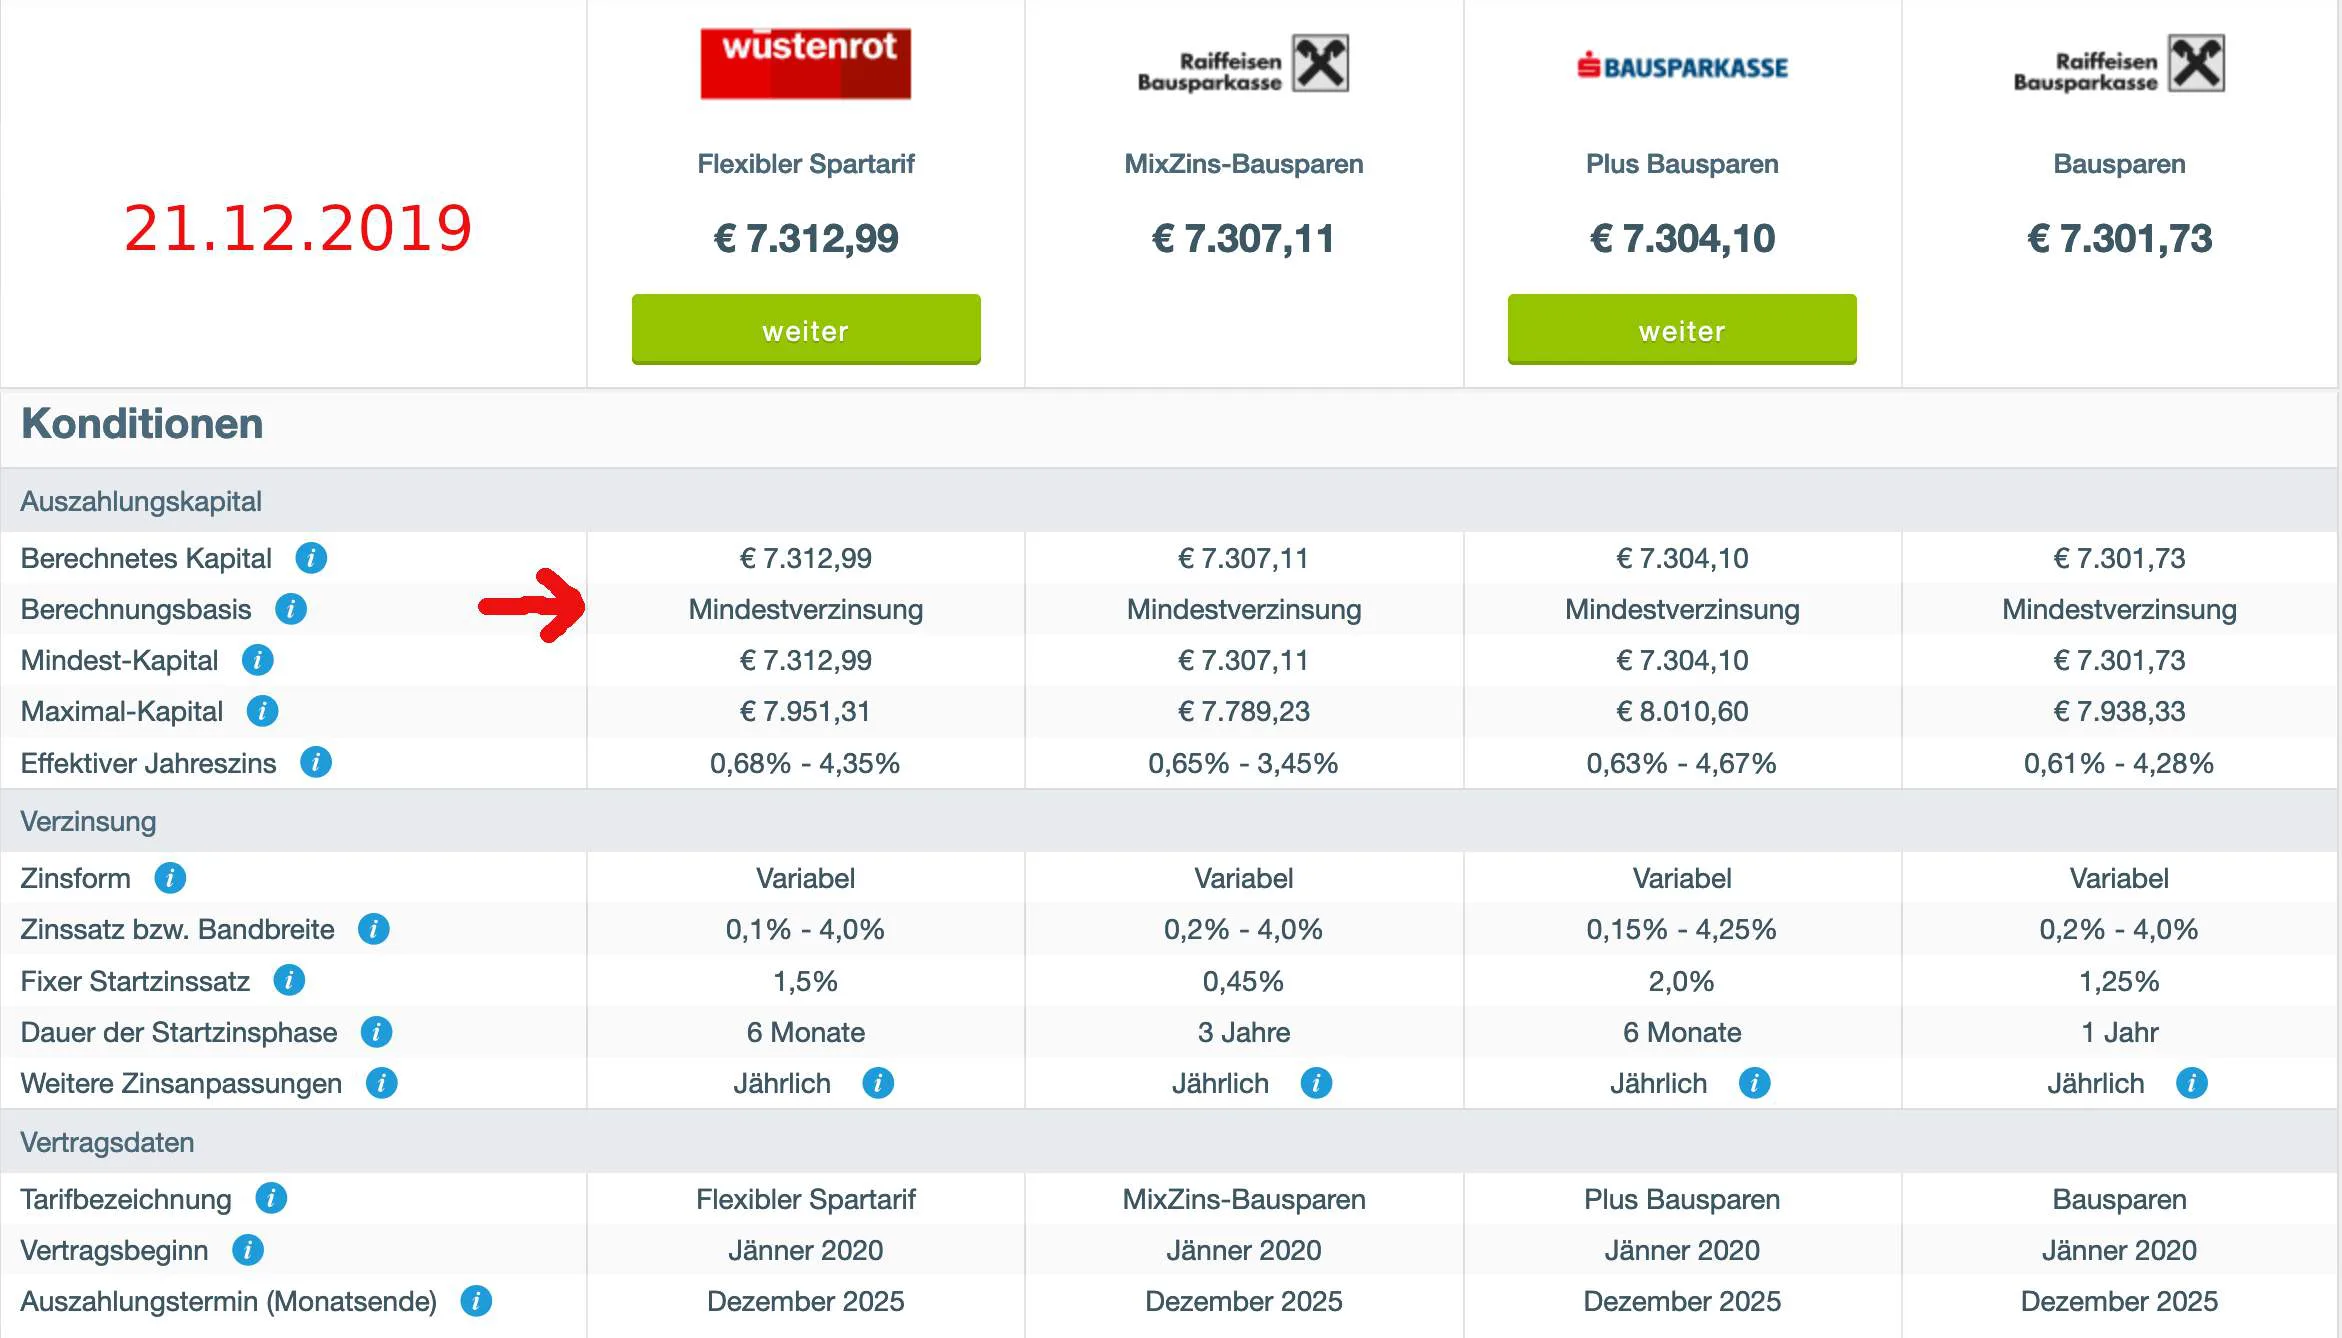Click Jährlich info icon in MixZins-Bausparen column

tap(1316, 1083)
